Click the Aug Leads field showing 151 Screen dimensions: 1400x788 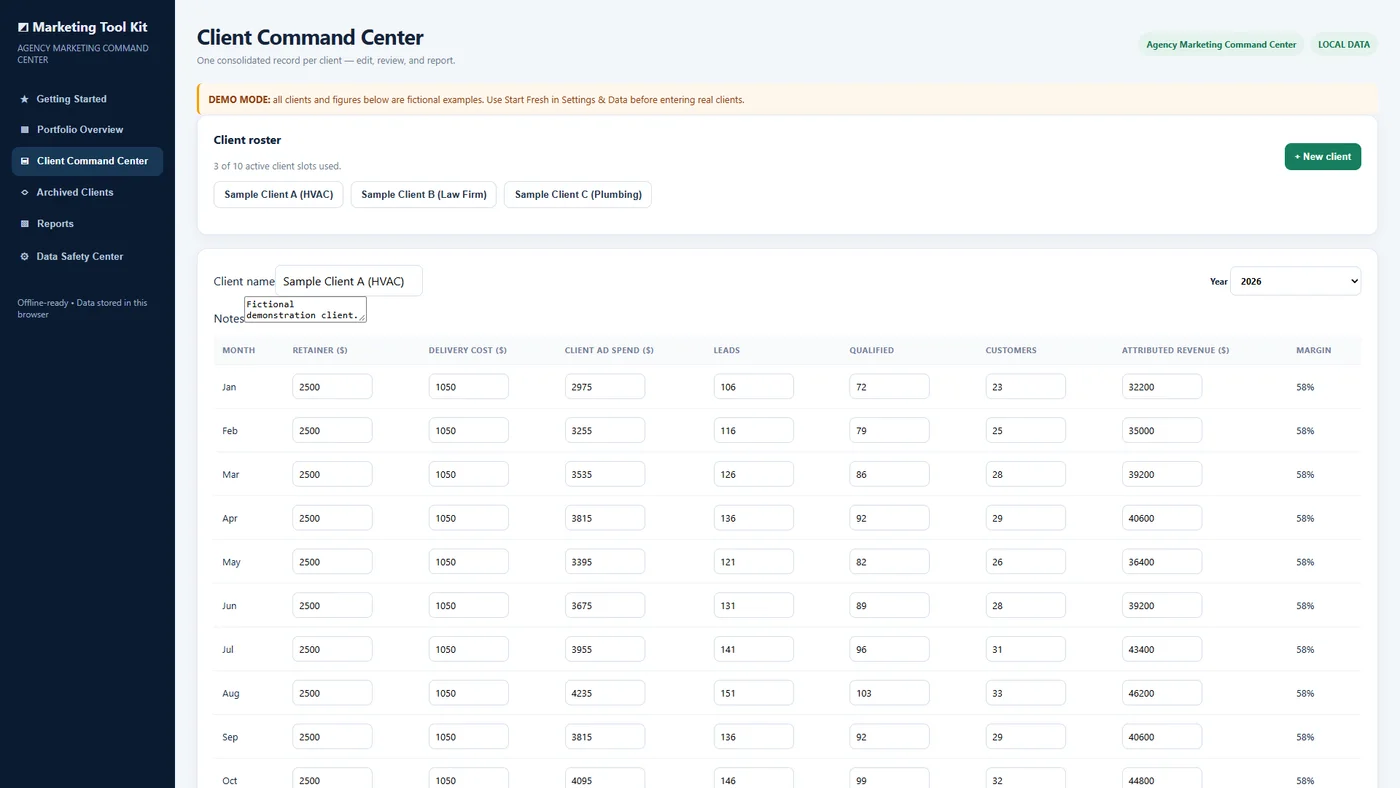tap(754, 694)
